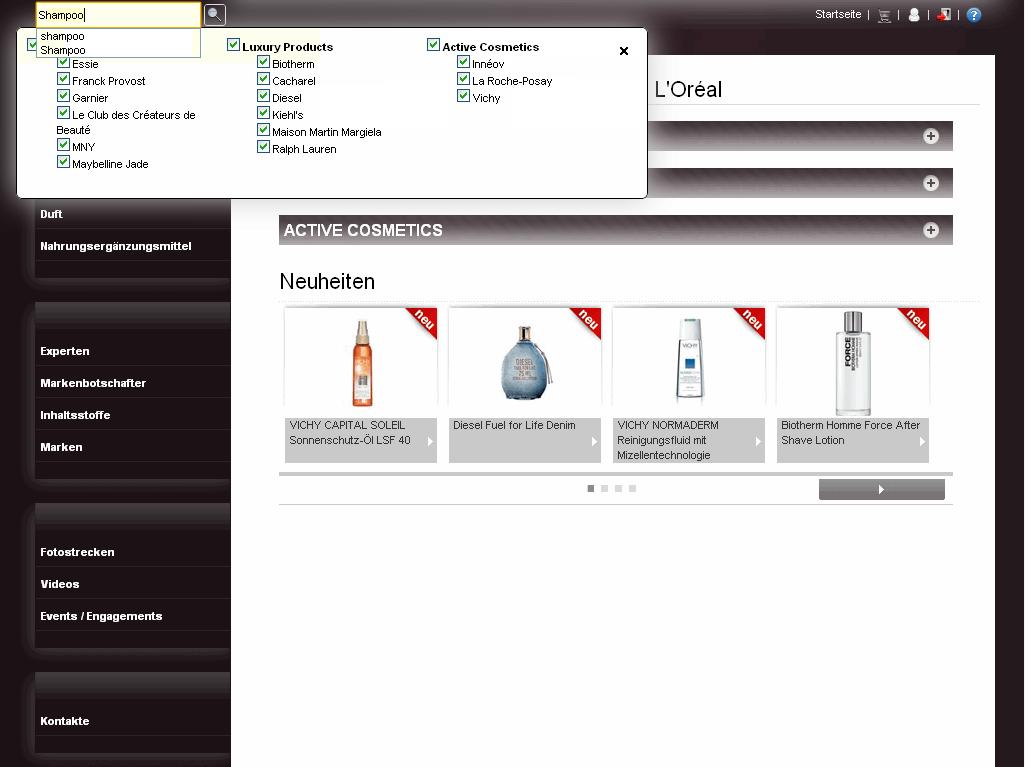Uncheck the La Roche-Posay checkbox
Screen dimensions: 1025x767
tap(464, 80)
